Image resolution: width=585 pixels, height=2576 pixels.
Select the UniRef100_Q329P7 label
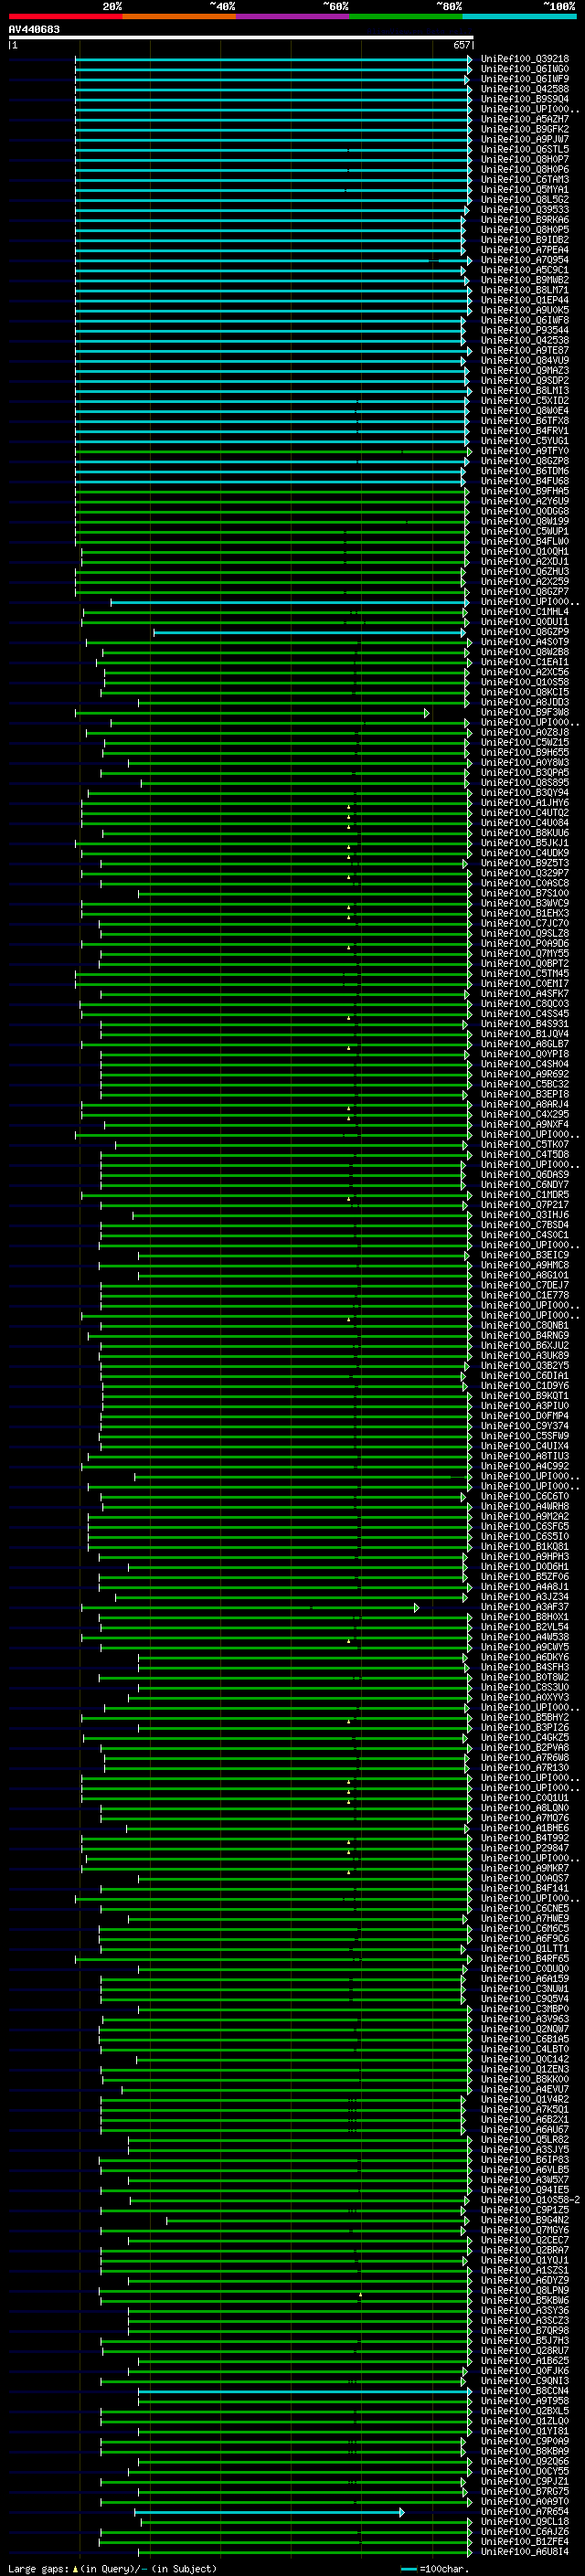(x=525, y=873)
